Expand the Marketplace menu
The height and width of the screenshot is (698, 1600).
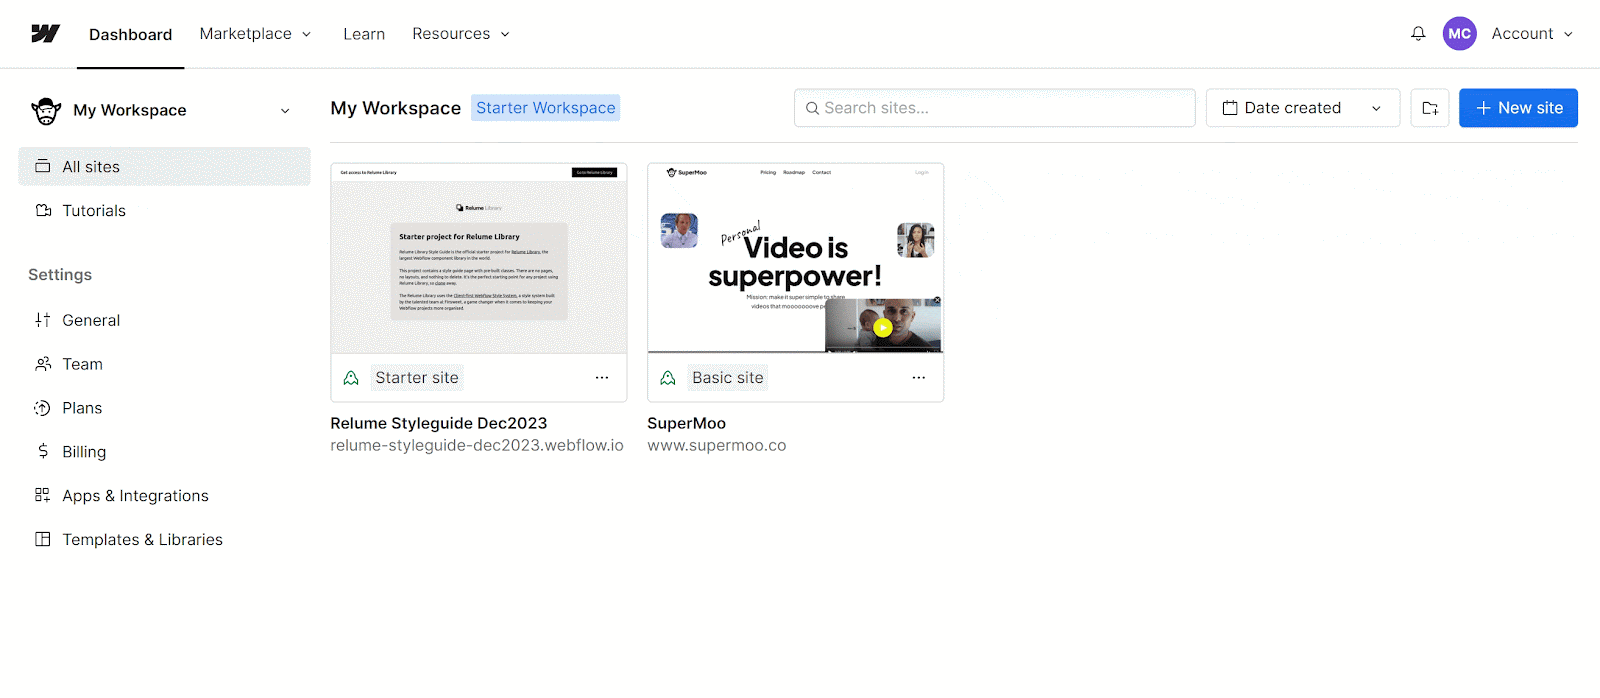(x=255, y=34)
